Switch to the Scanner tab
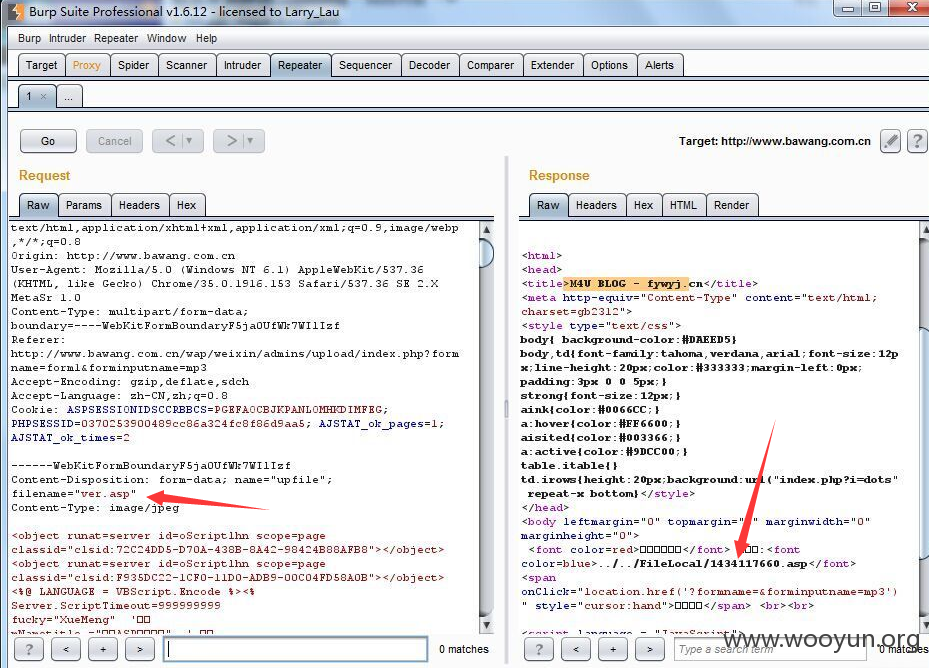929x668 pixels. click(x=187, y=65)
